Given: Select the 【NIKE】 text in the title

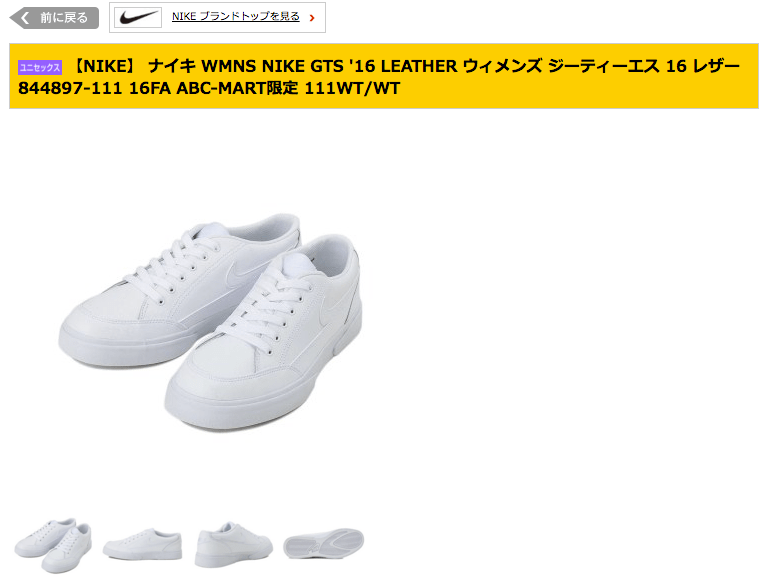Looking at the screenshot, I should click(x=105, y=66).
